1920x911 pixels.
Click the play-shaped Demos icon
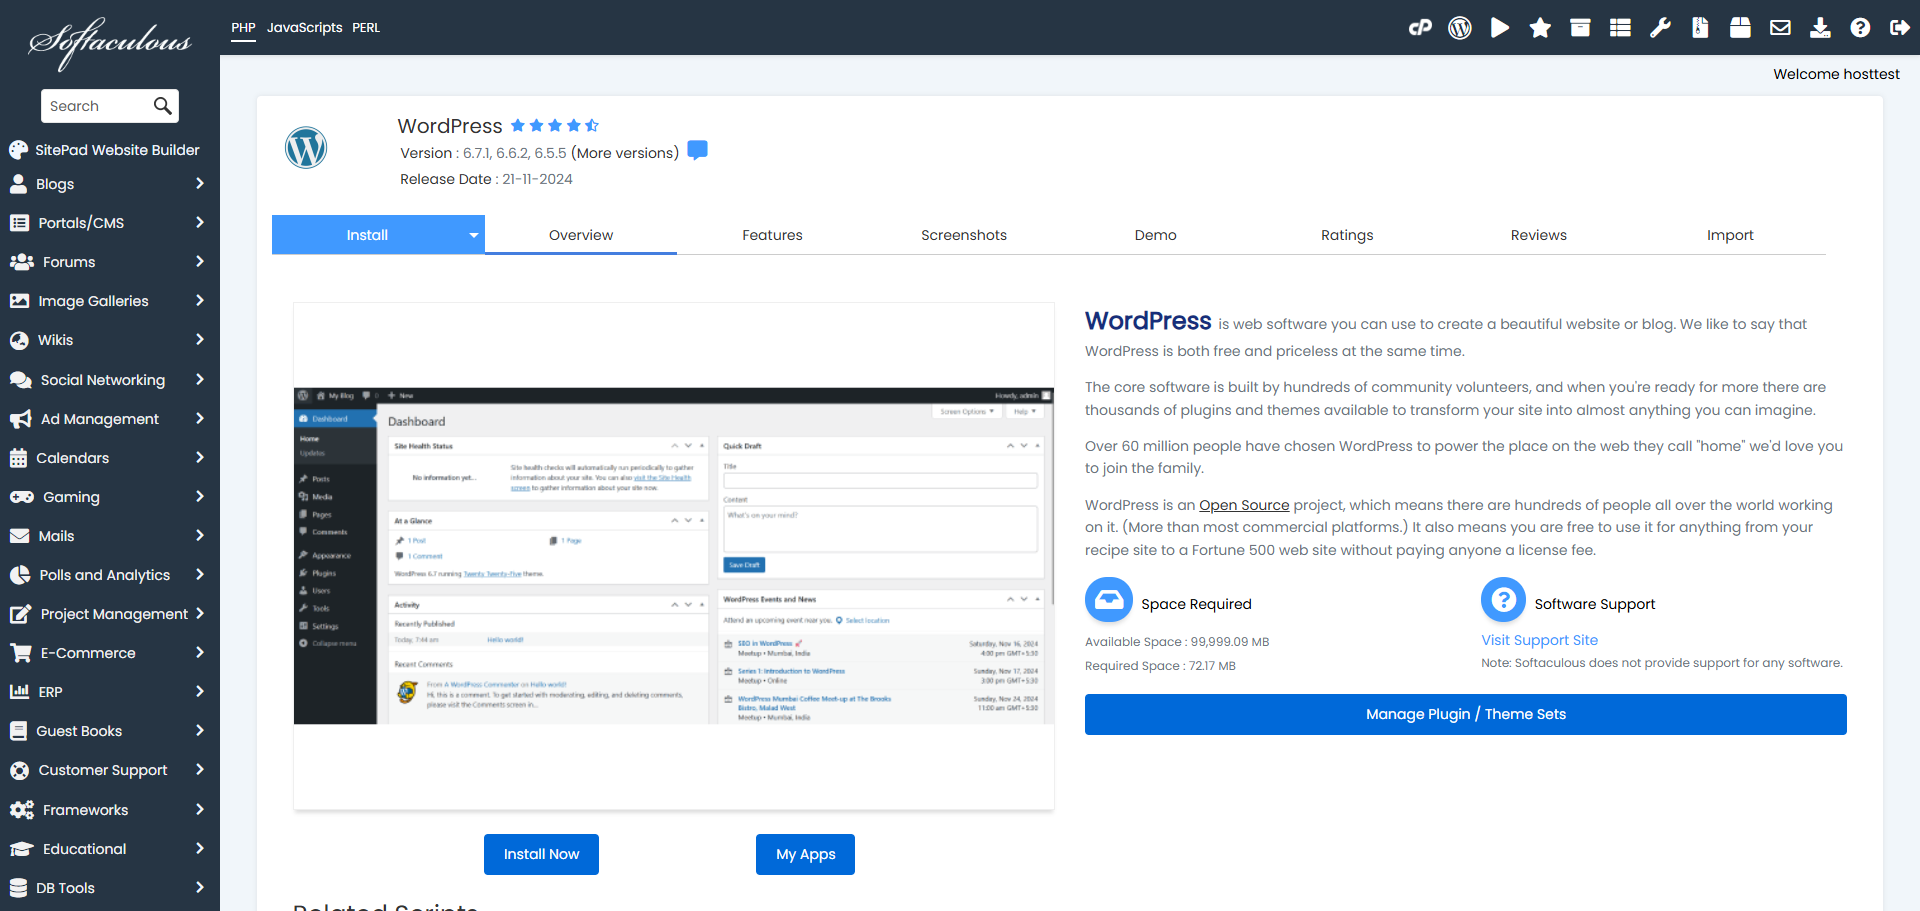point(1500,28)
